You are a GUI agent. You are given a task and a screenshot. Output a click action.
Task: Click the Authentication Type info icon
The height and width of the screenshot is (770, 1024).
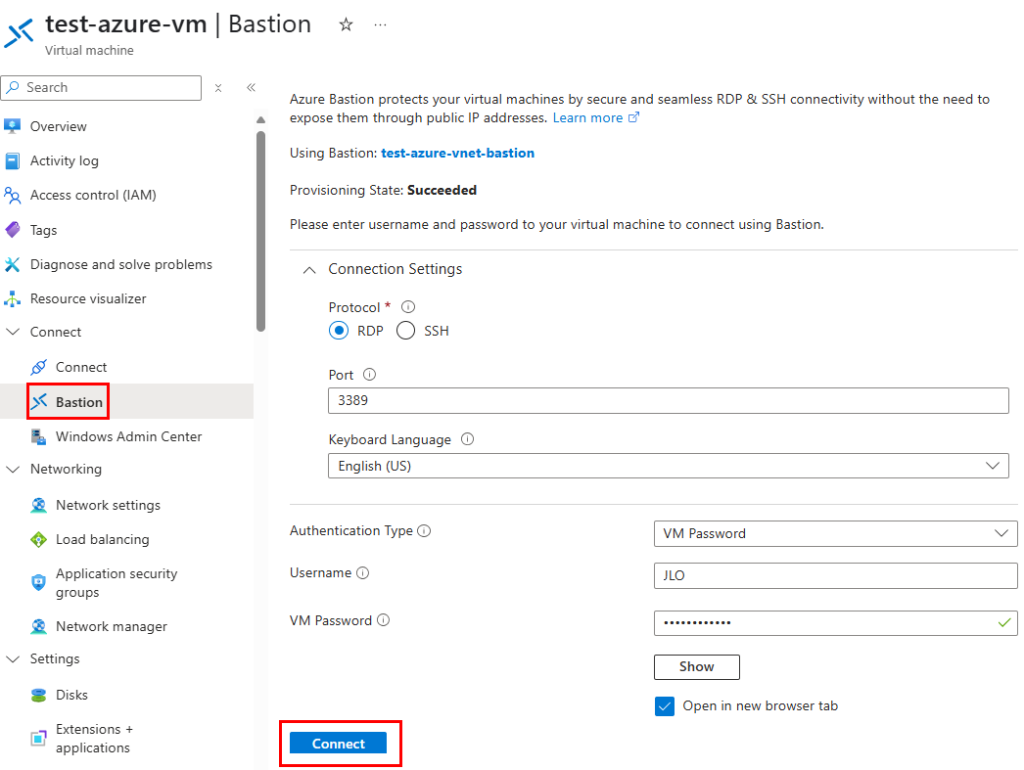pyautogui.click(x=424, y=530)
